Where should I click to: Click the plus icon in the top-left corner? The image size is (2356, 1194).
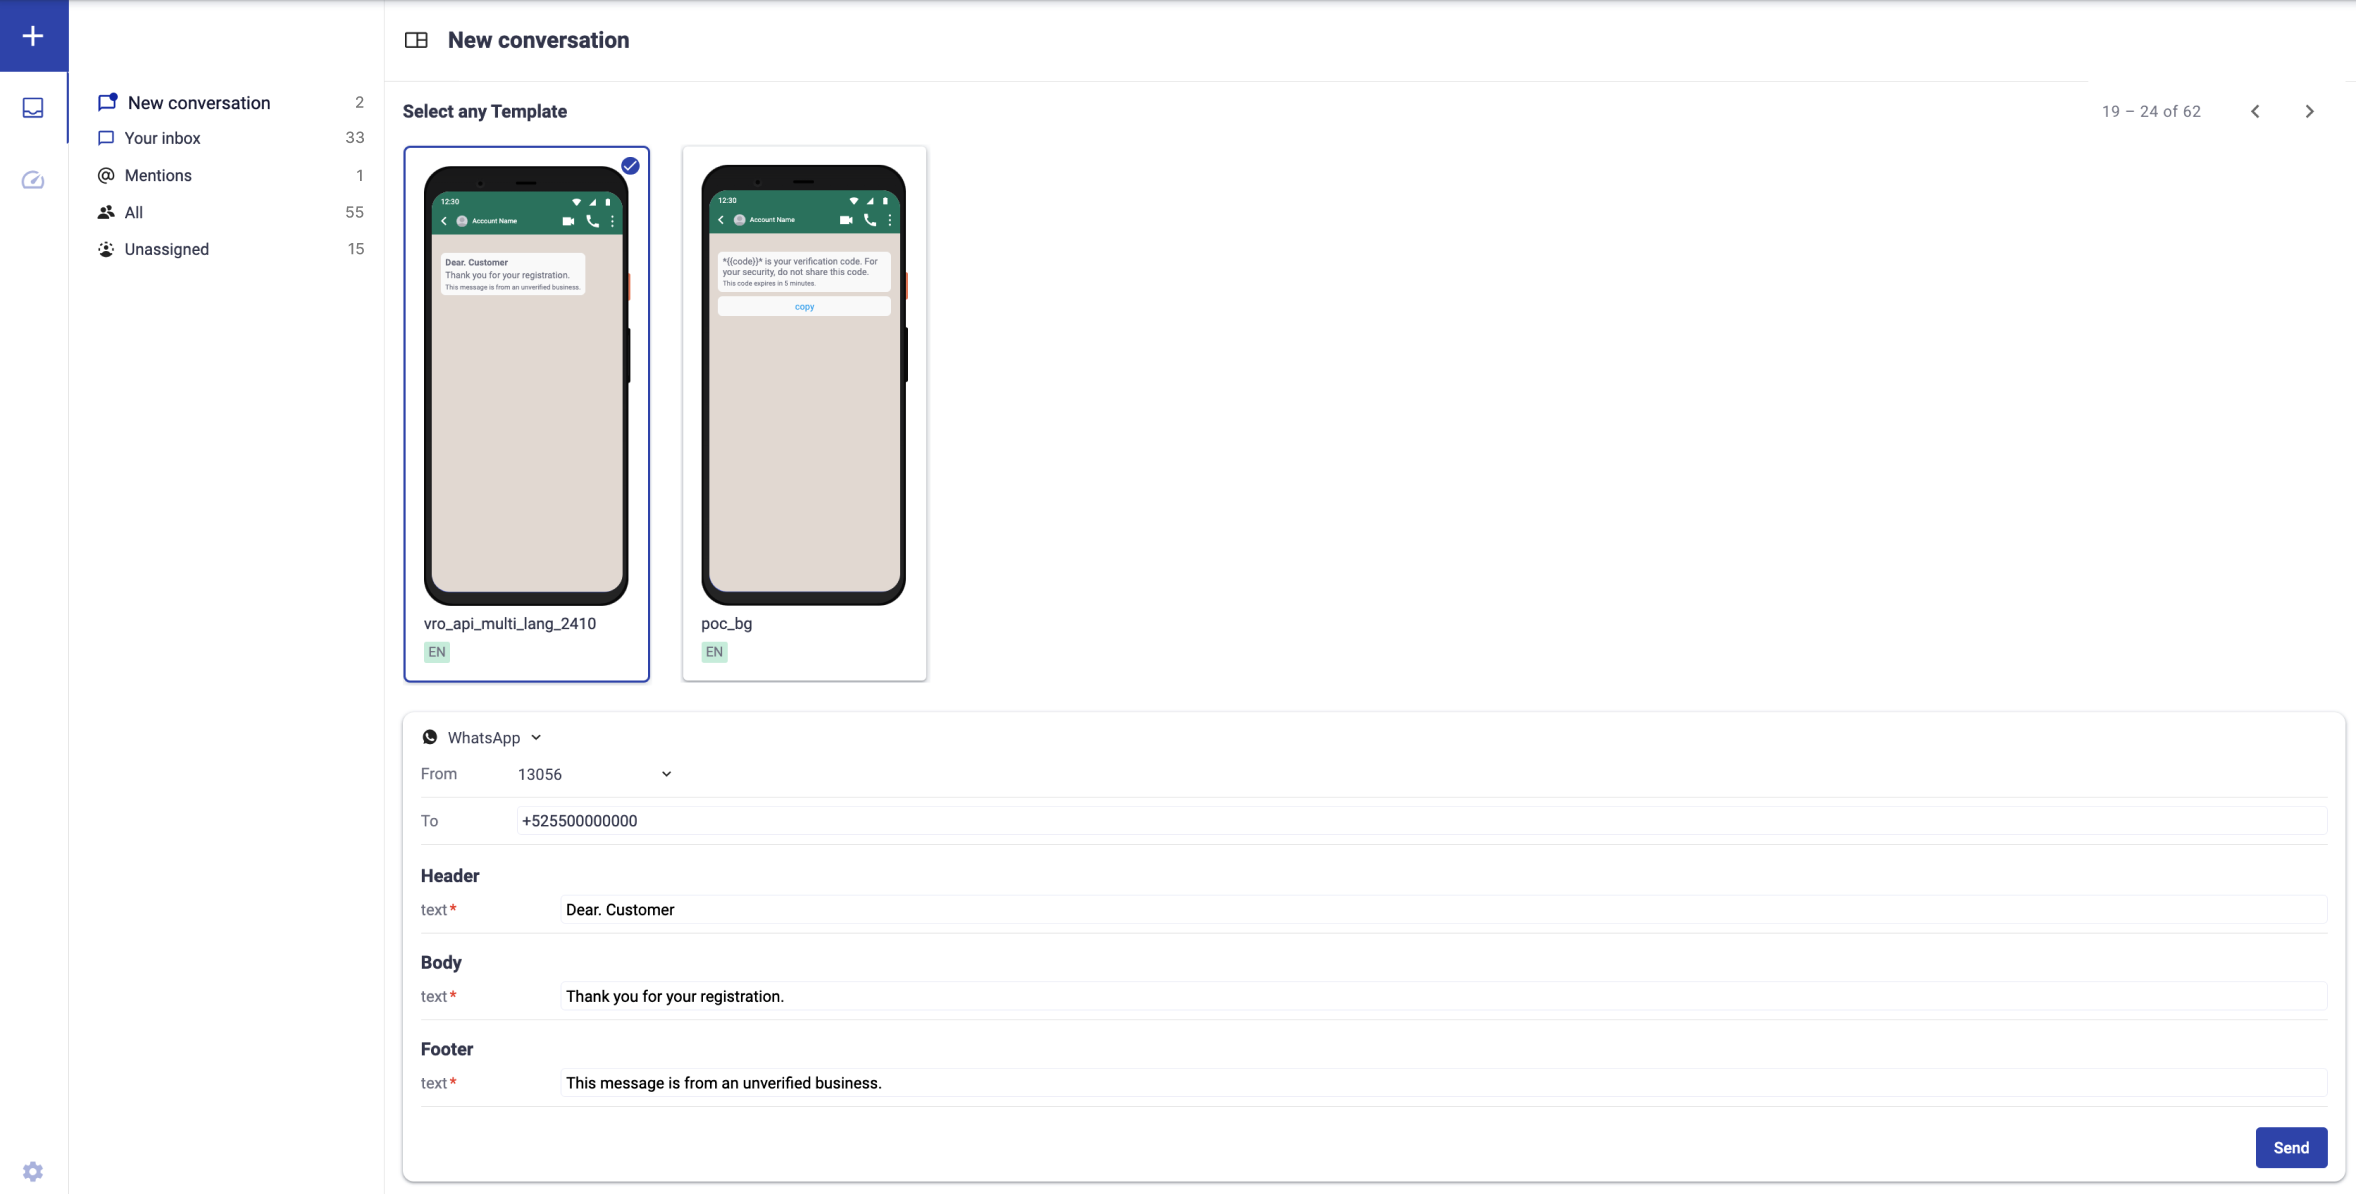(x=33, y=36)
